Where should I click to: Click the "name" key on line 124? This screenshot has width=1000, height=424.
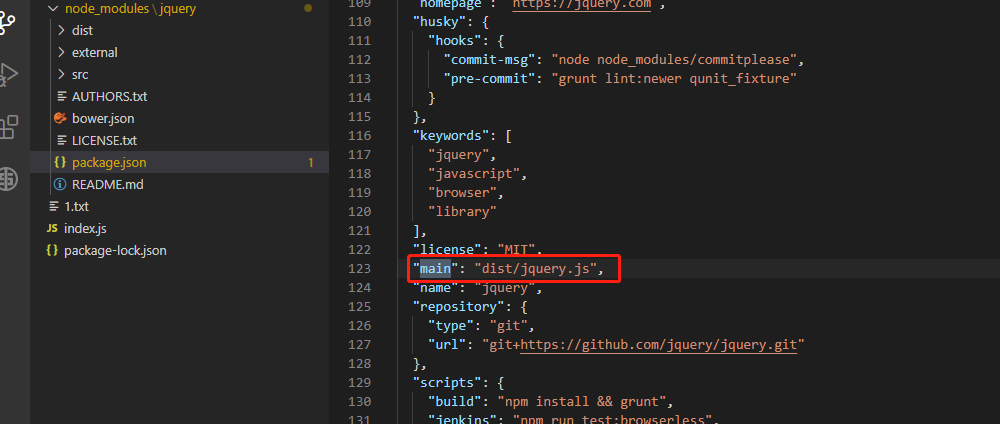(x=435, y=288)
